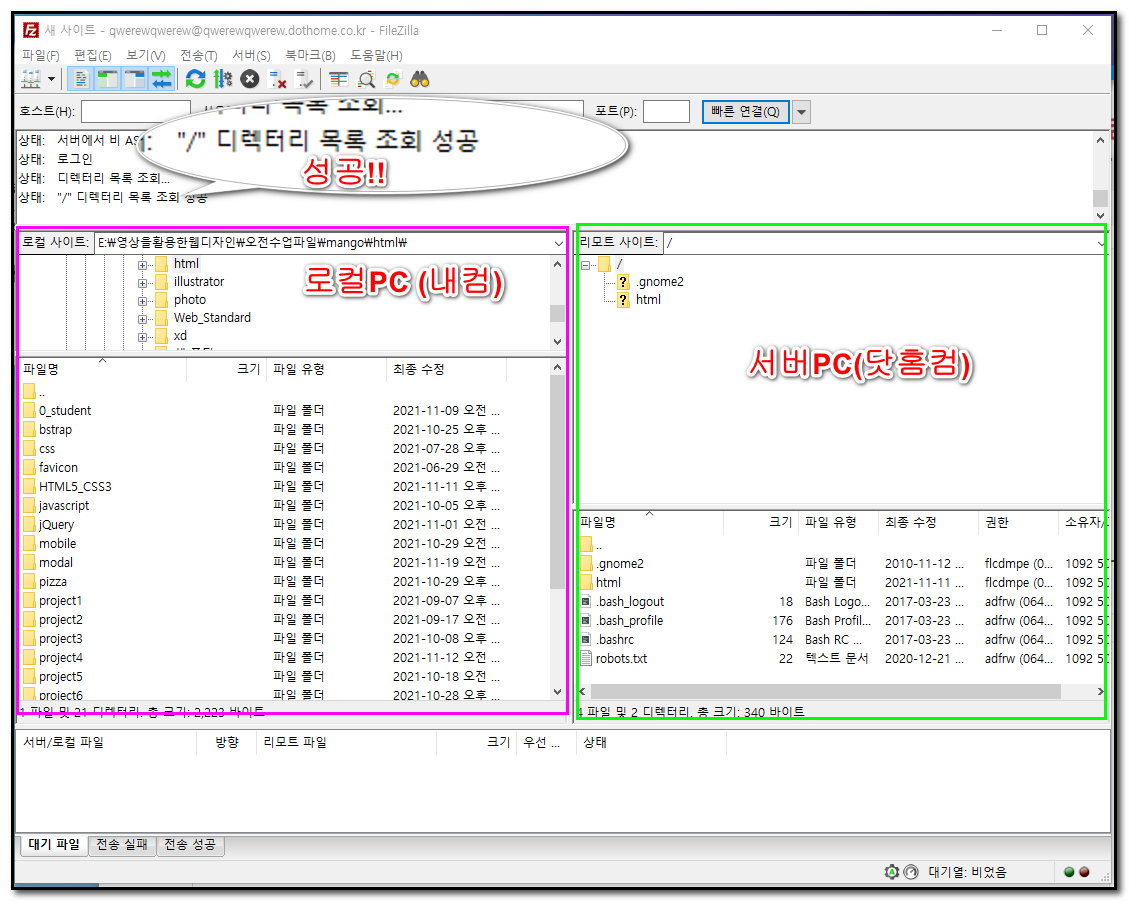Expand the illustrator folder in local tree
This screenshot has height=902, width=1129.
click(142, 282)
